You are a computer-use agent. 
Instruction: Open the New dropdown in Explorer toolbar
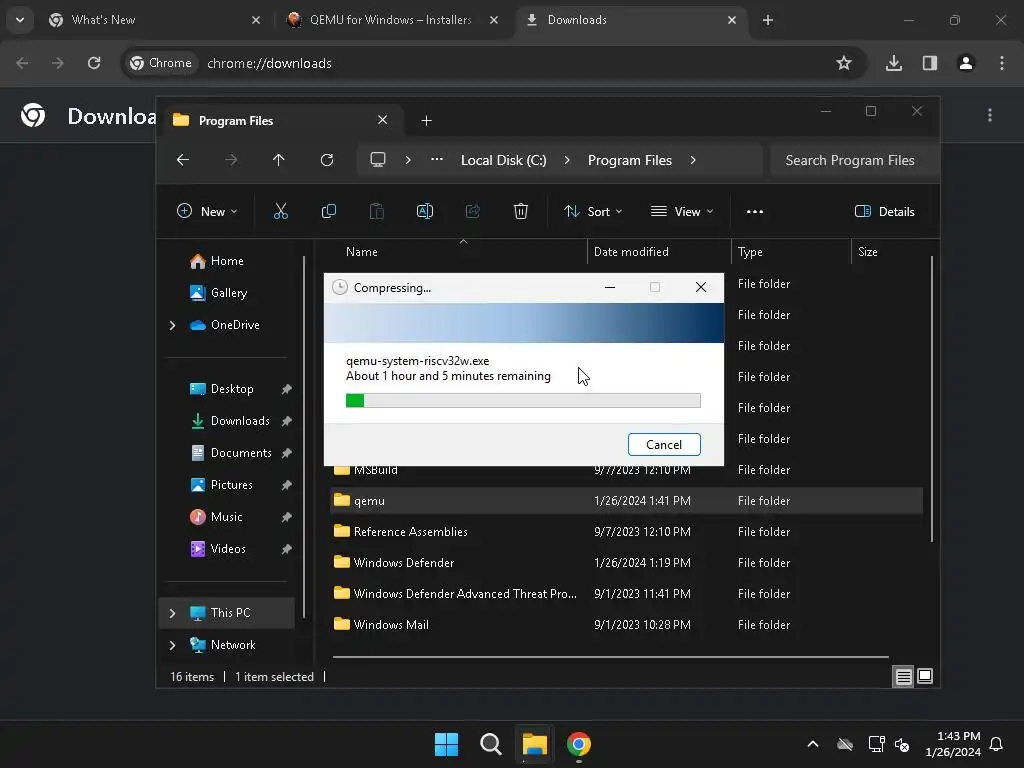207,212
